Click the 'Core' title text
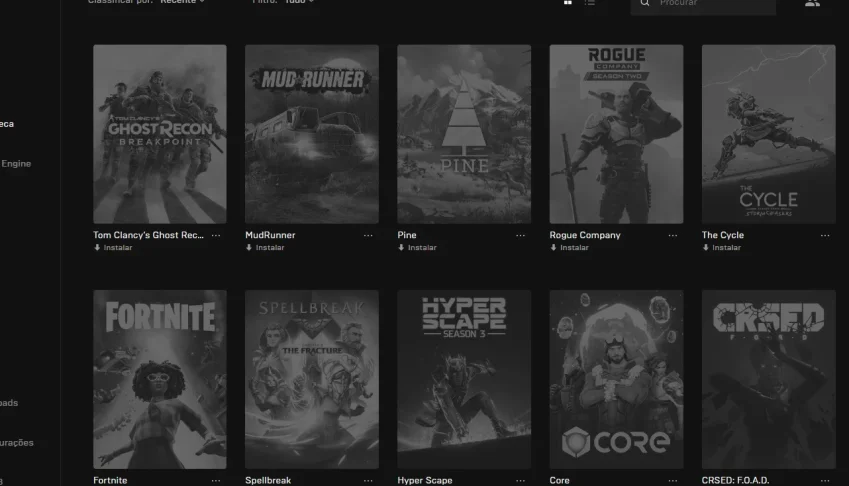849x486 pixels. pyautogui.click(x=559, y=480)
